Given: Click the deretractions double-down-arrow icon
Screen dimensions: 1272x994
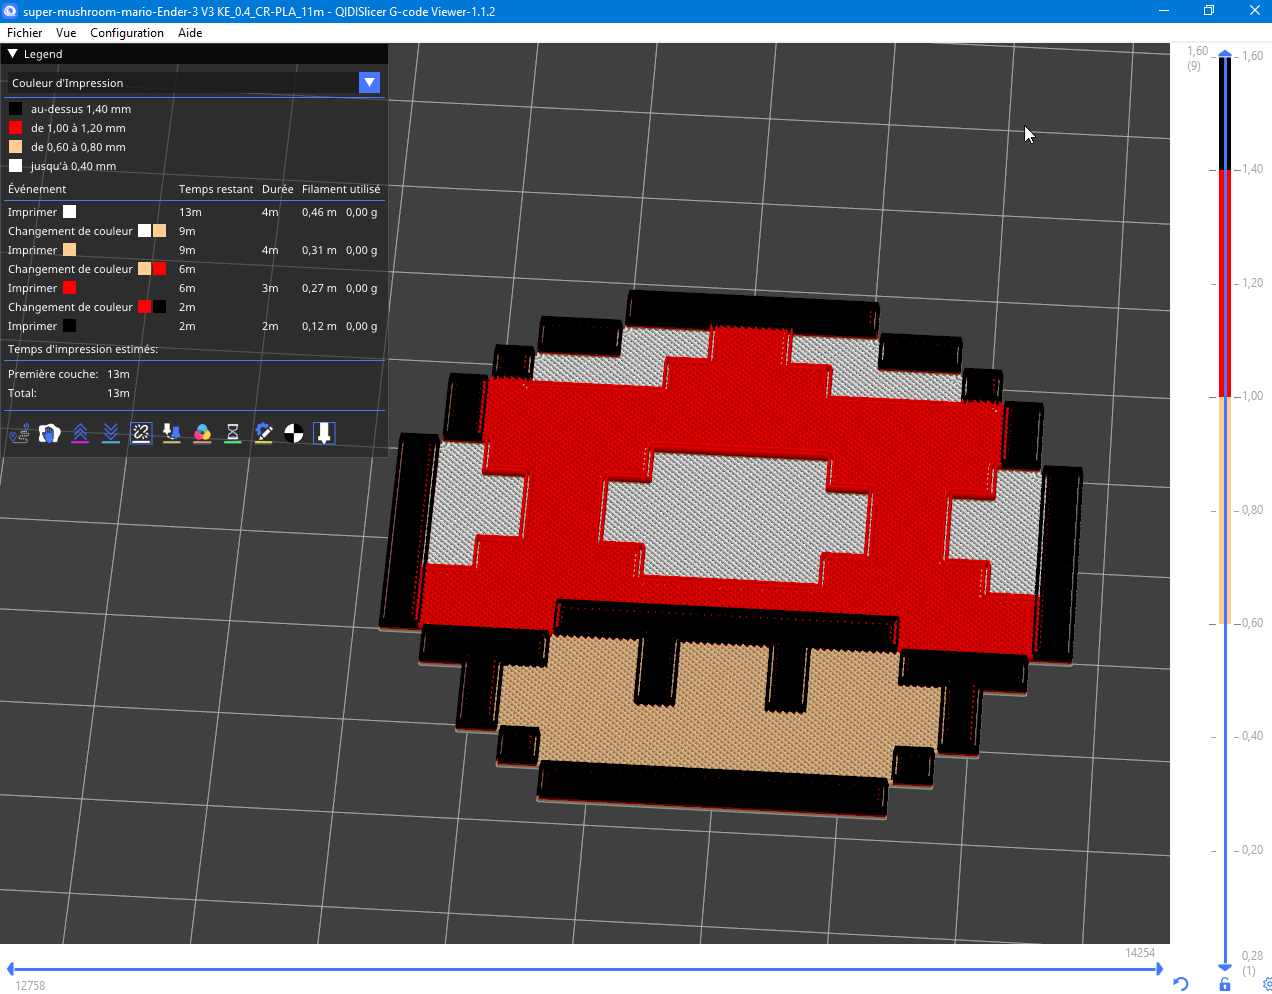Looking at the screenshot, I should pos(111,433).
